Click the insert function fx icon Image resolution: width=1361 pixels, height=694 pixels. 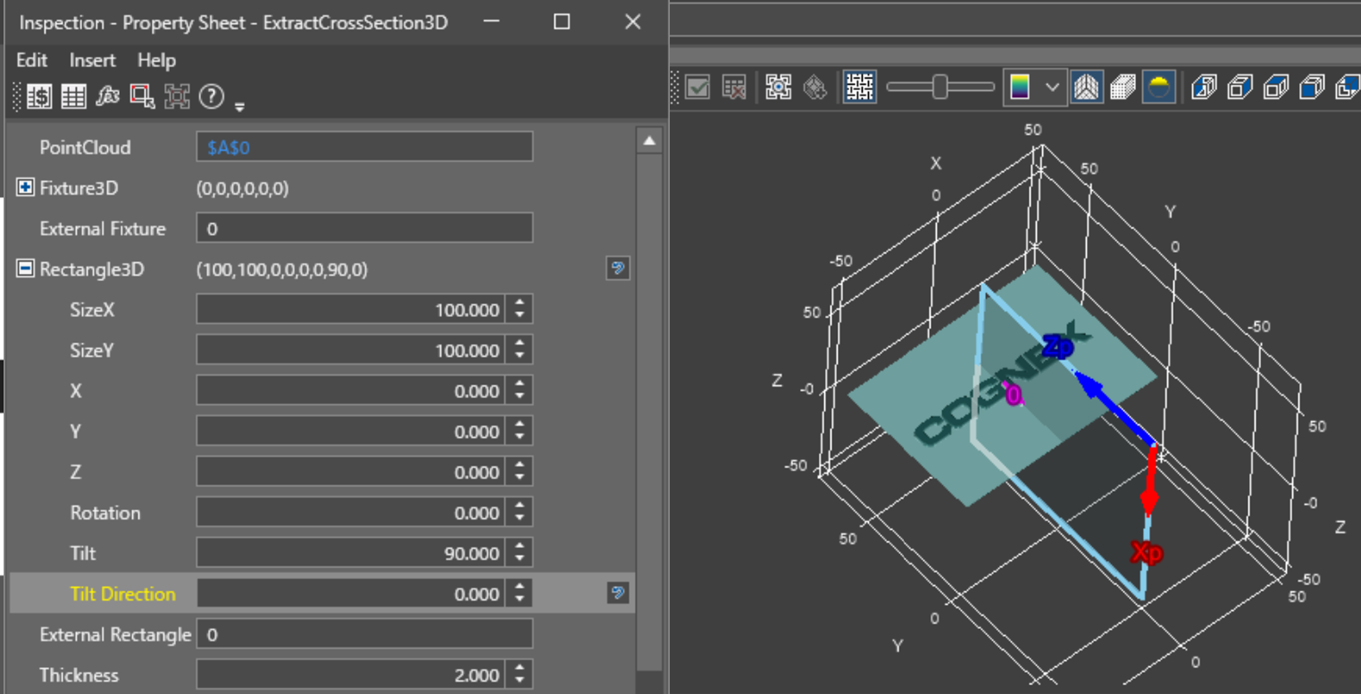click(107, 96)
